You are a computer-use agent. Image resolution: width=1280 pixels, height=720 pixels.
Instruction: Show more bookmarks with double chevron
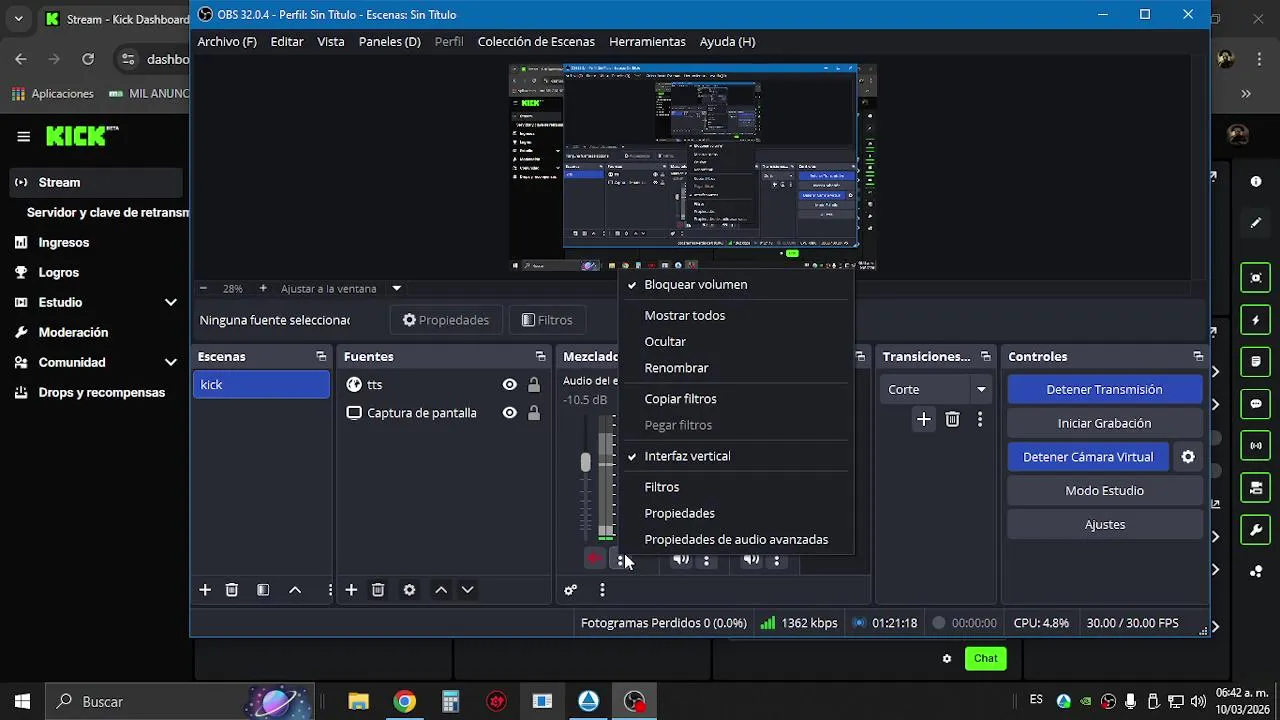(1246, 93)
